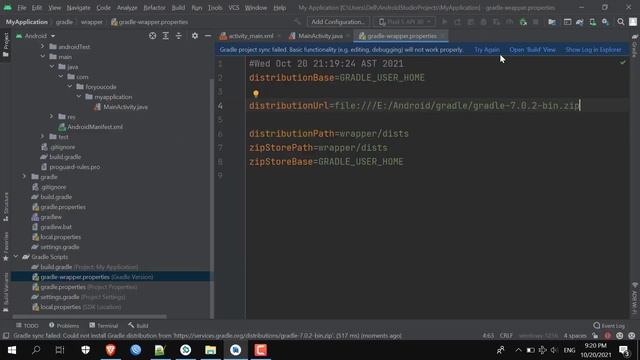Click the CRLF line separator indicator
The image size is (640, 360).
506,336
